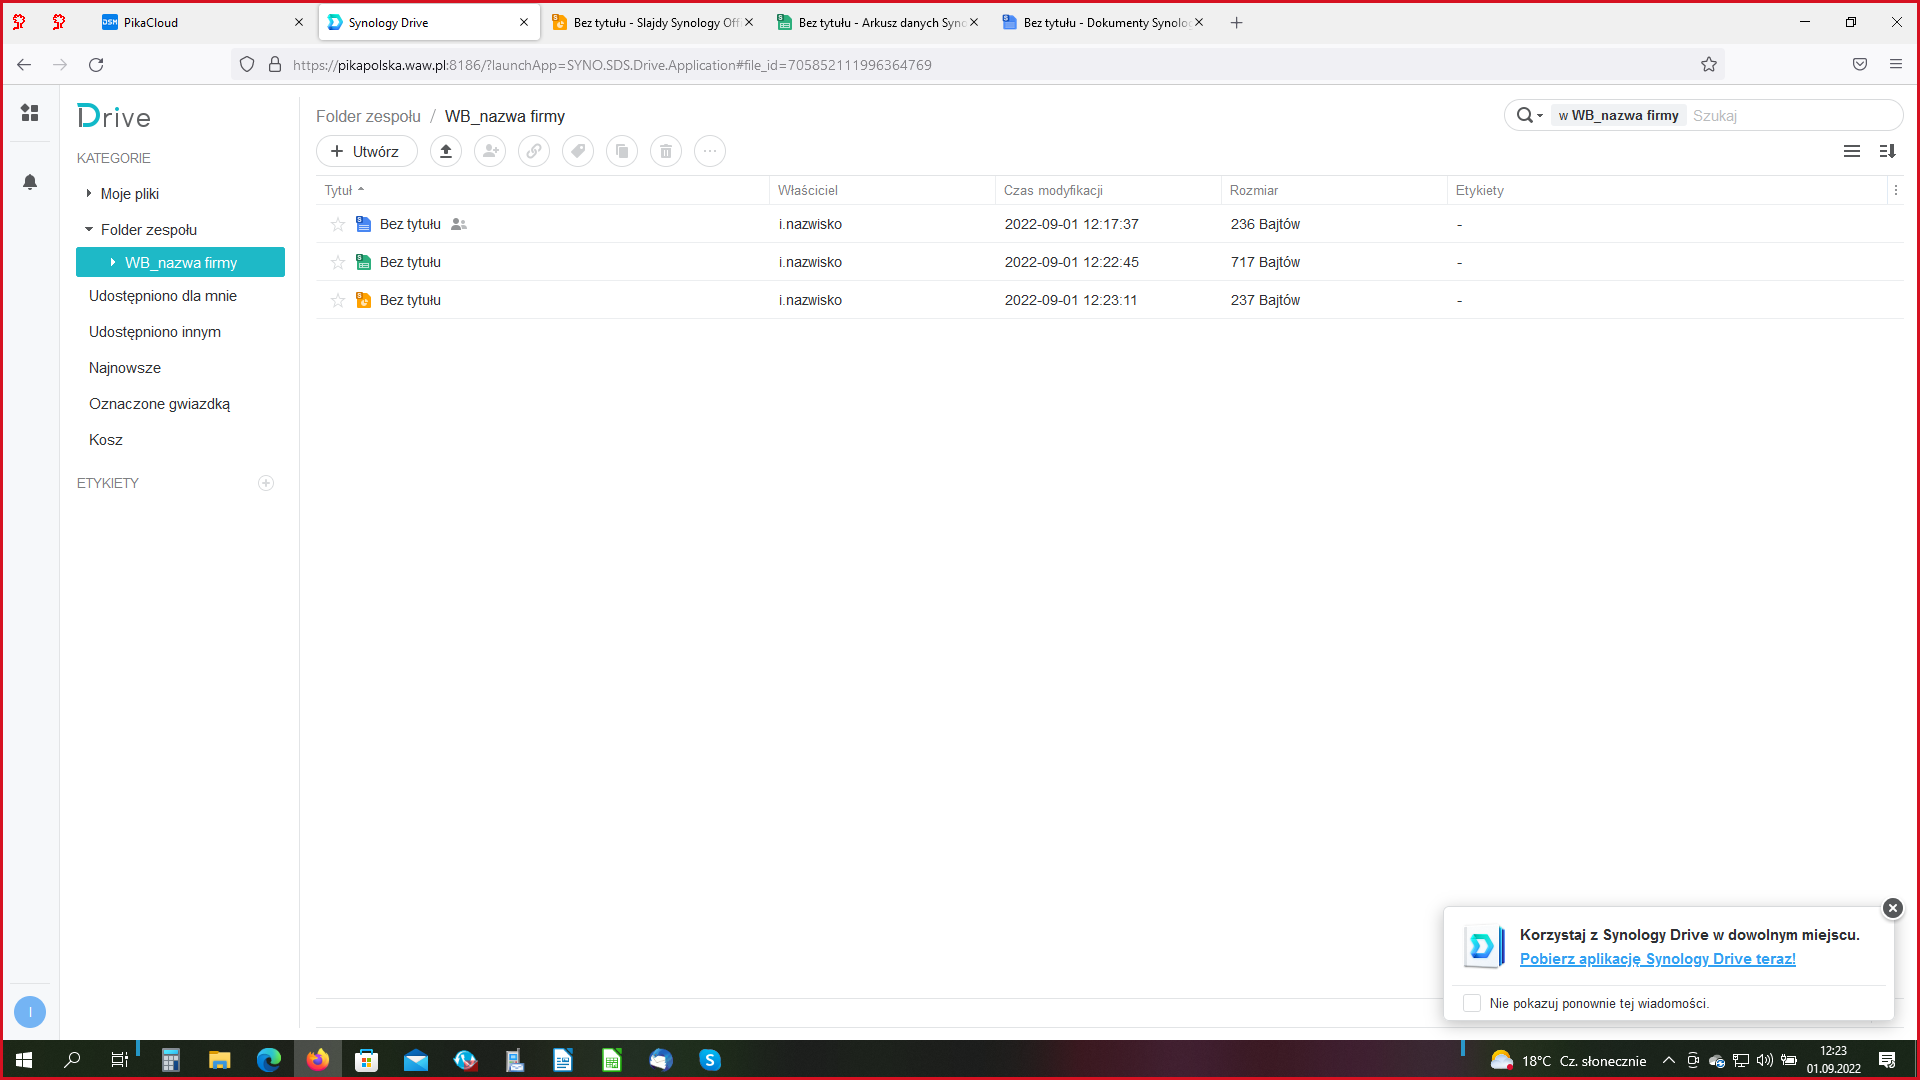Switch to Arkusz danych tab

click(878, 22)
